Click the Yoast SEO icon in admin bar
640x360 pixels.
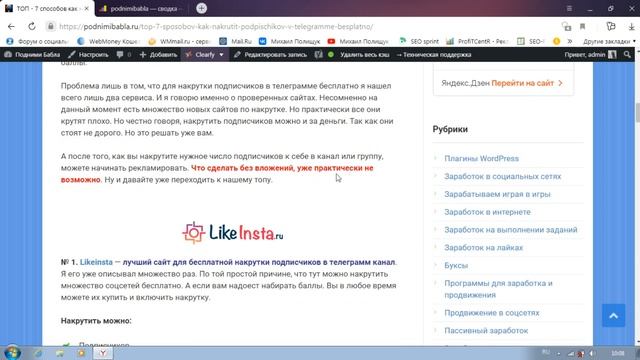coord(318,54)
